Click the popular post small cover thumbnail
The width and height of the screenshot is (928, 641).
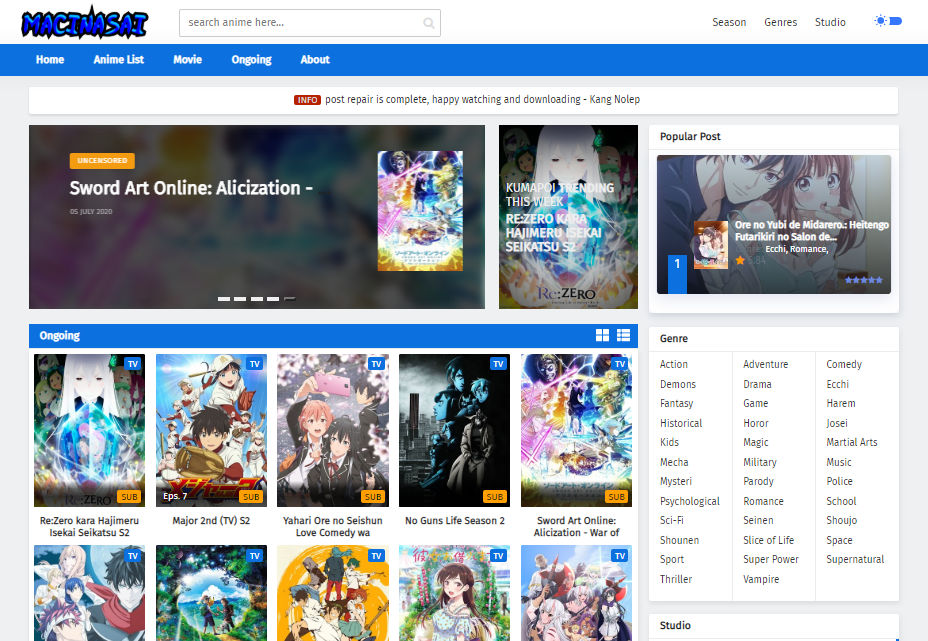click(711, 245)
